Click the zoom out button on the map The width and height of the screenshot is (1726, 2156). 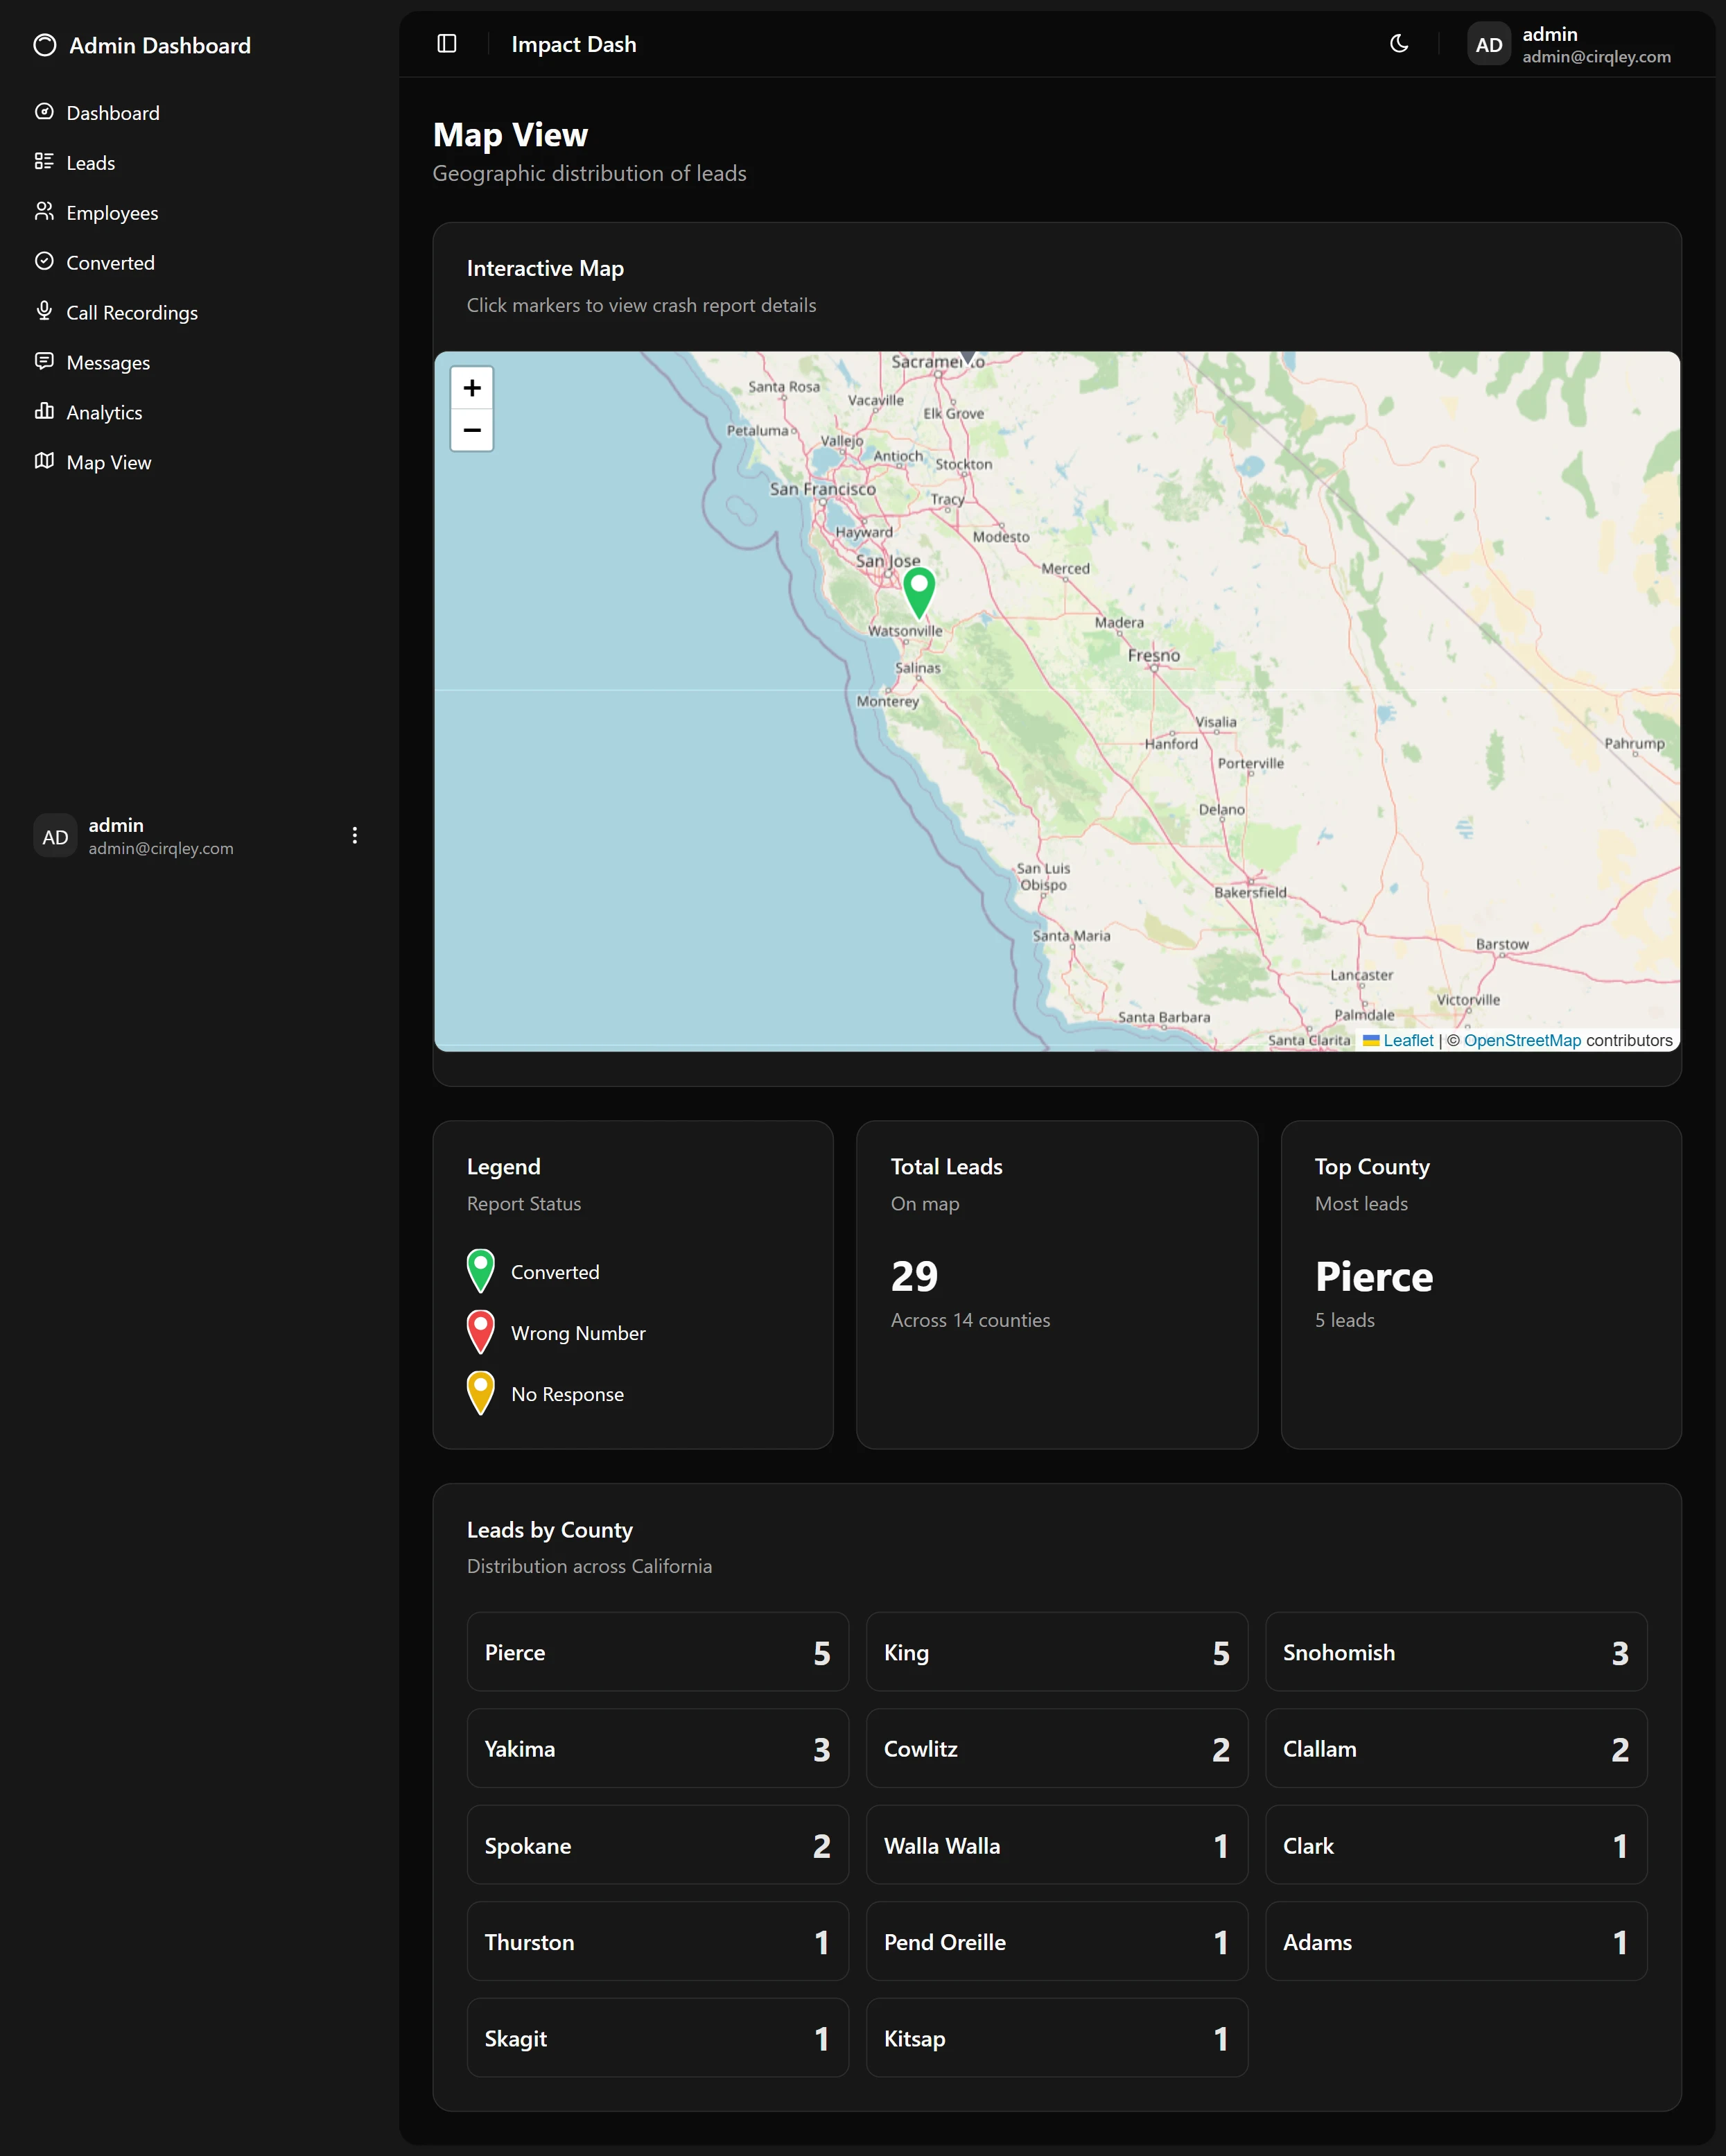471,430
